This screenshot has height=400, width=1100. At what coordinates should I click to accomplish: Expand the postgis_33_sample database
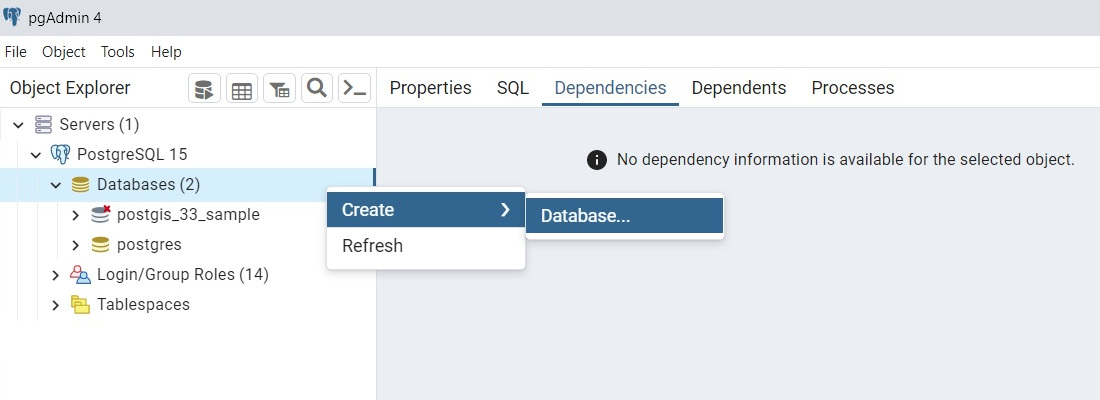click(x=76, y=215)
